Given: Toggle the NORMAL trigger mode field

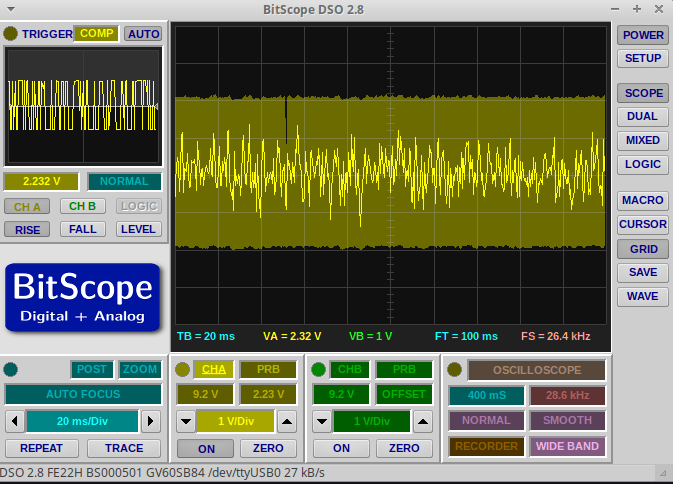Looking at the screenshot, I should tap(124, 182).
